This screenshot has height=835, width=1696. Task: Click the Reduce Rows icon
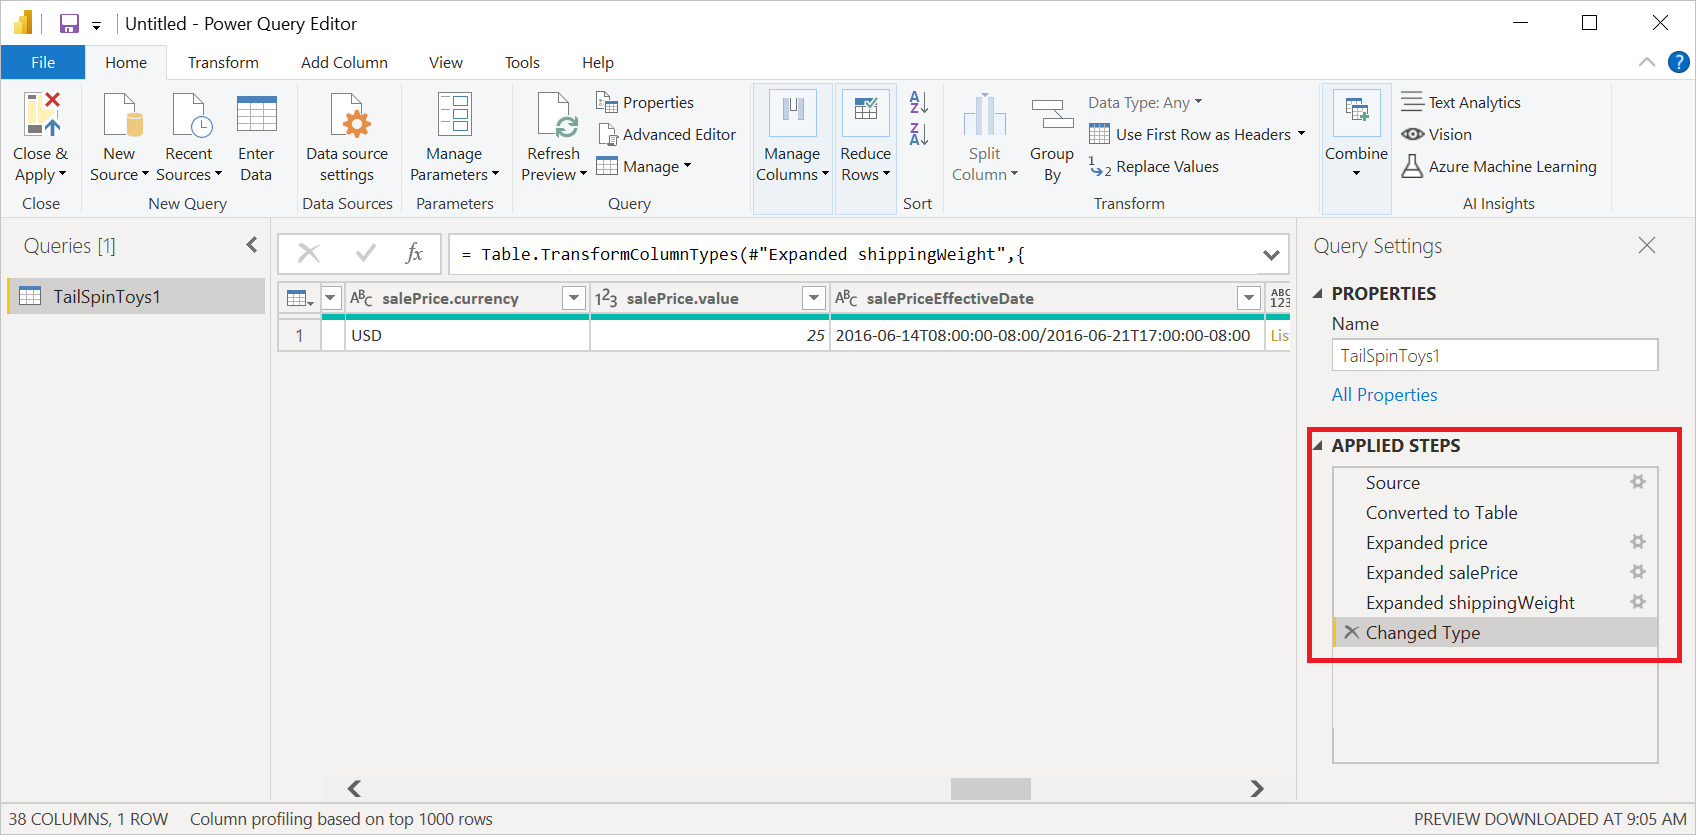click(x=866, y=113)
